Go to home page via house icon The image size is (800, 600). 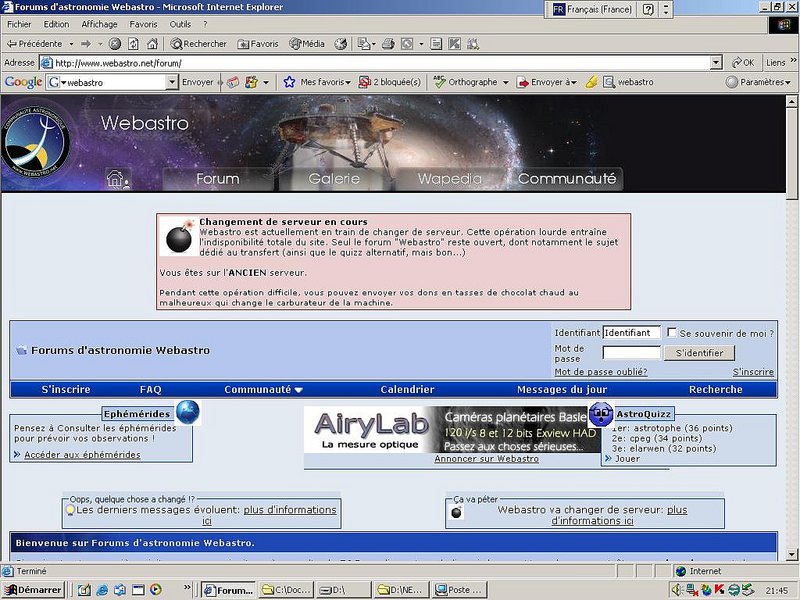152,44
